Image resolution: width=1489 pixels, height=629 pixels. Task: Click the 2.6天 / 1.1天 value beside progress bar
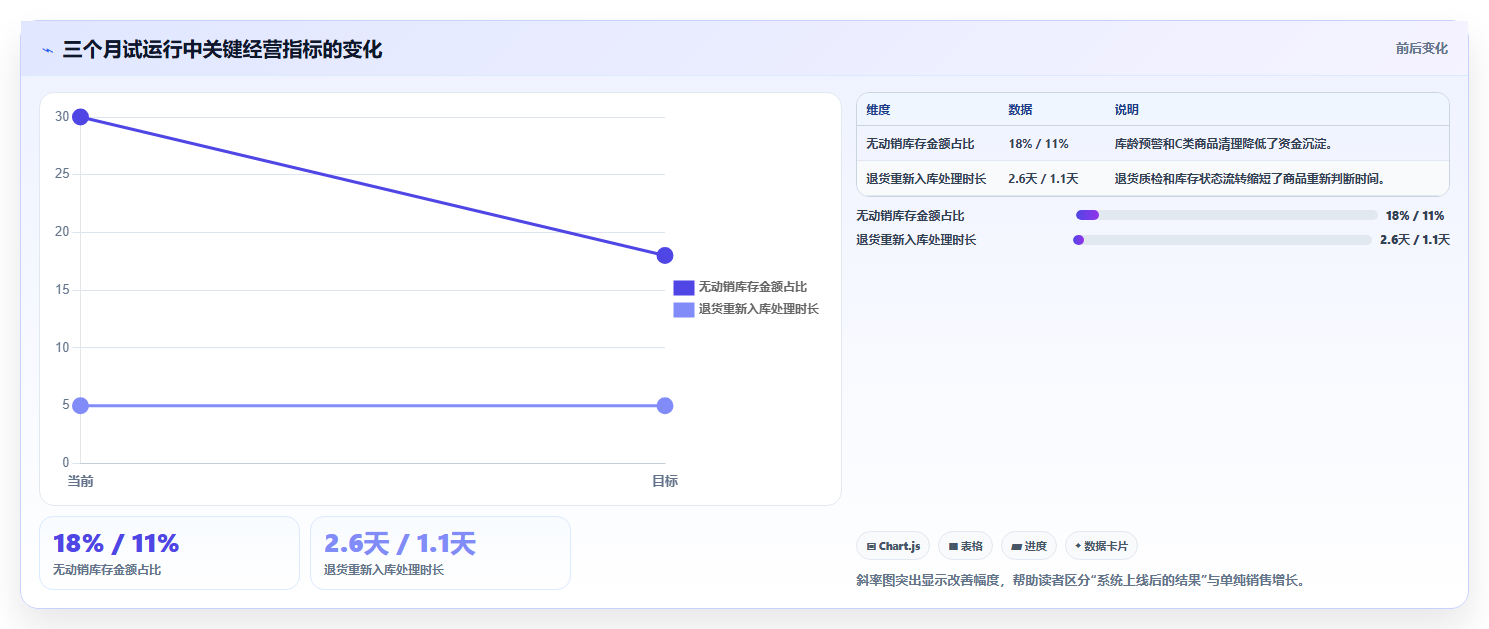(x=1415, y=240)
